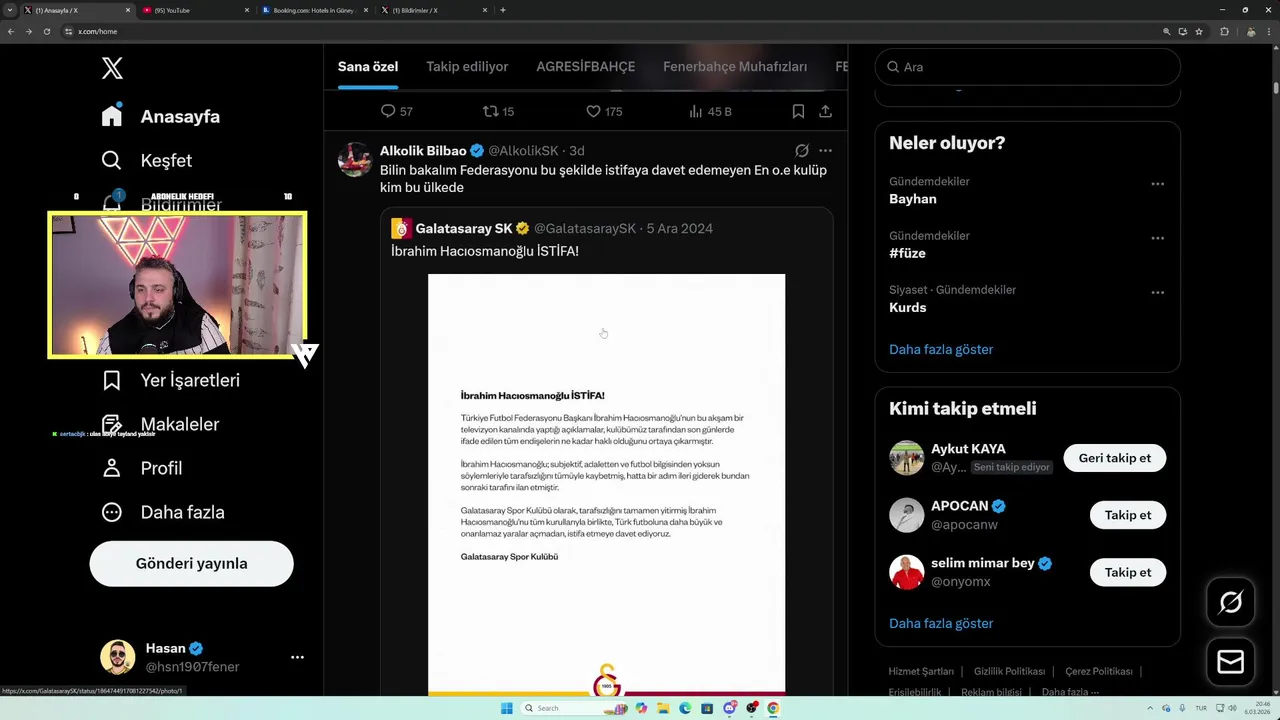Open Keşfet search icon in sidebar
Viewport: 1280px width, 720px height.
pos(112,160)
